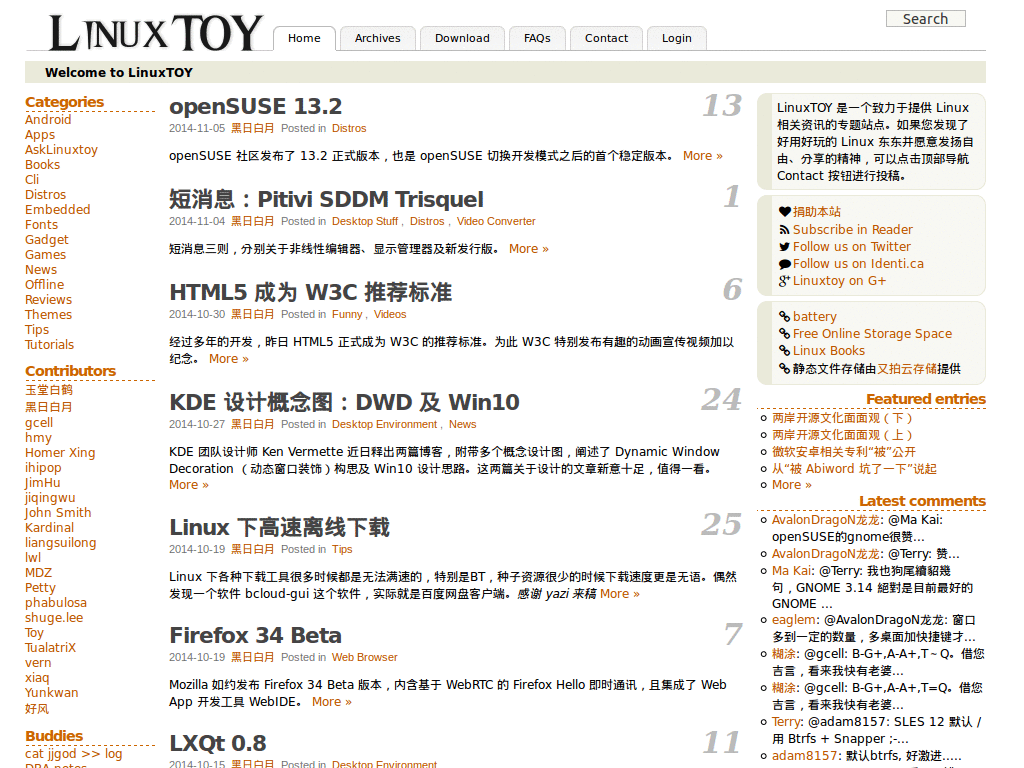
Task: Open featured entry 微软安卓相关专利“被”公开
Action: (x=844, y=452)
